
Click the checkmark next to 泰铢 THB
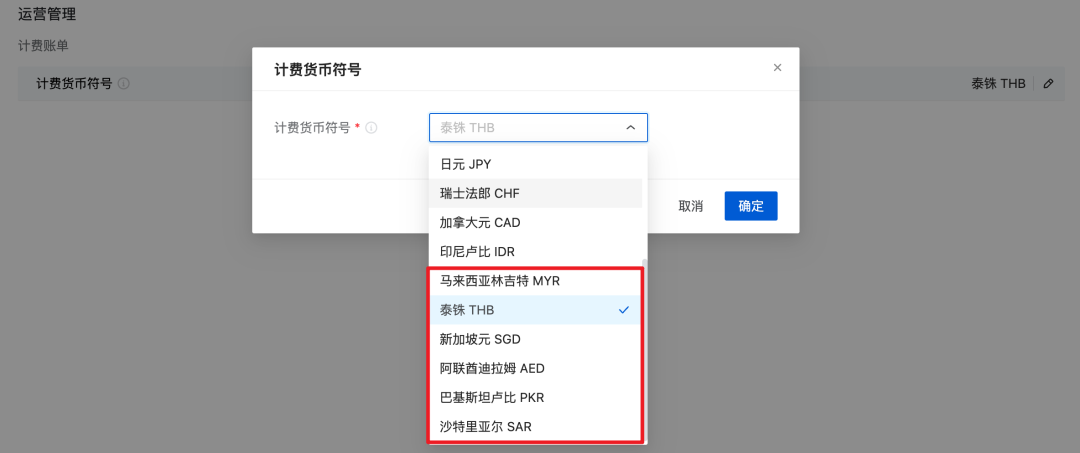click(x=624, y=310)
